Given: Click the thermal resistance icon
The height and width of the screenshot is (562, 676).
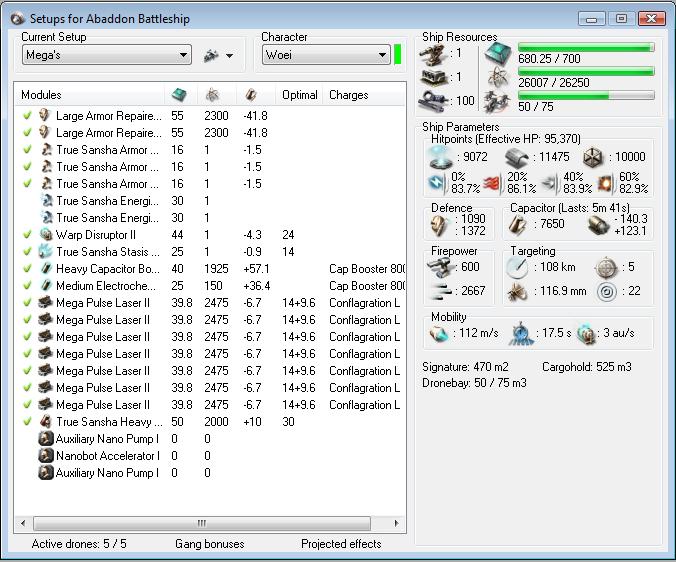Looking at the screenshot, I should (x=493, y=183).
